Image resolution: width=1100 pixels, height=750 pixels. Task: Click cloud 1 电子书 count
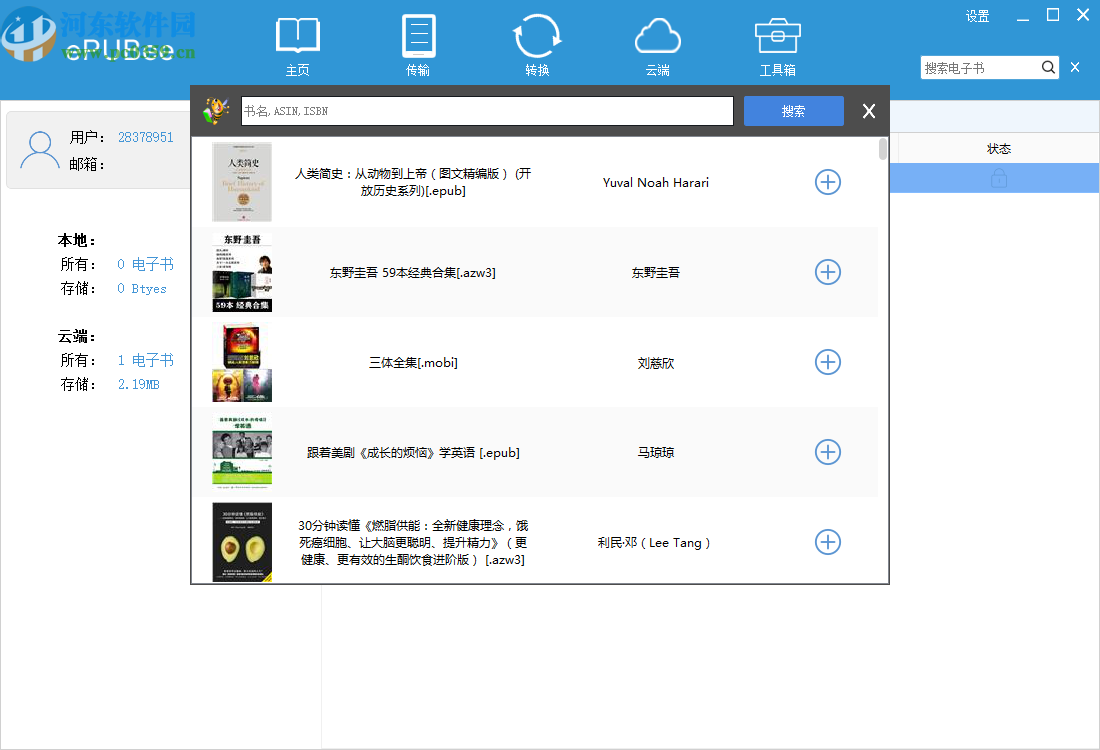145,360
